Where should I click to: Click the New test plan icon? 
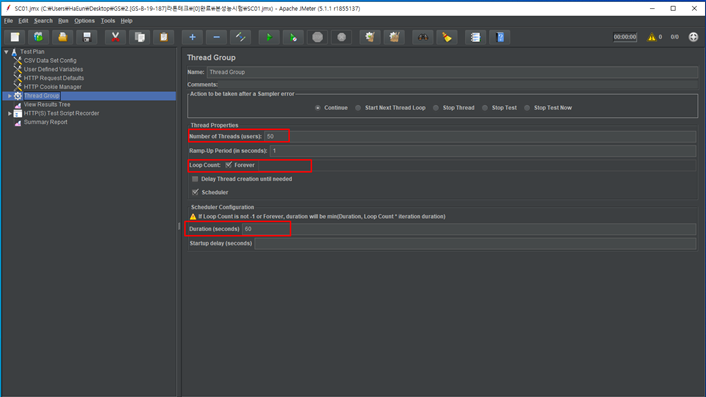coord(15,37)
